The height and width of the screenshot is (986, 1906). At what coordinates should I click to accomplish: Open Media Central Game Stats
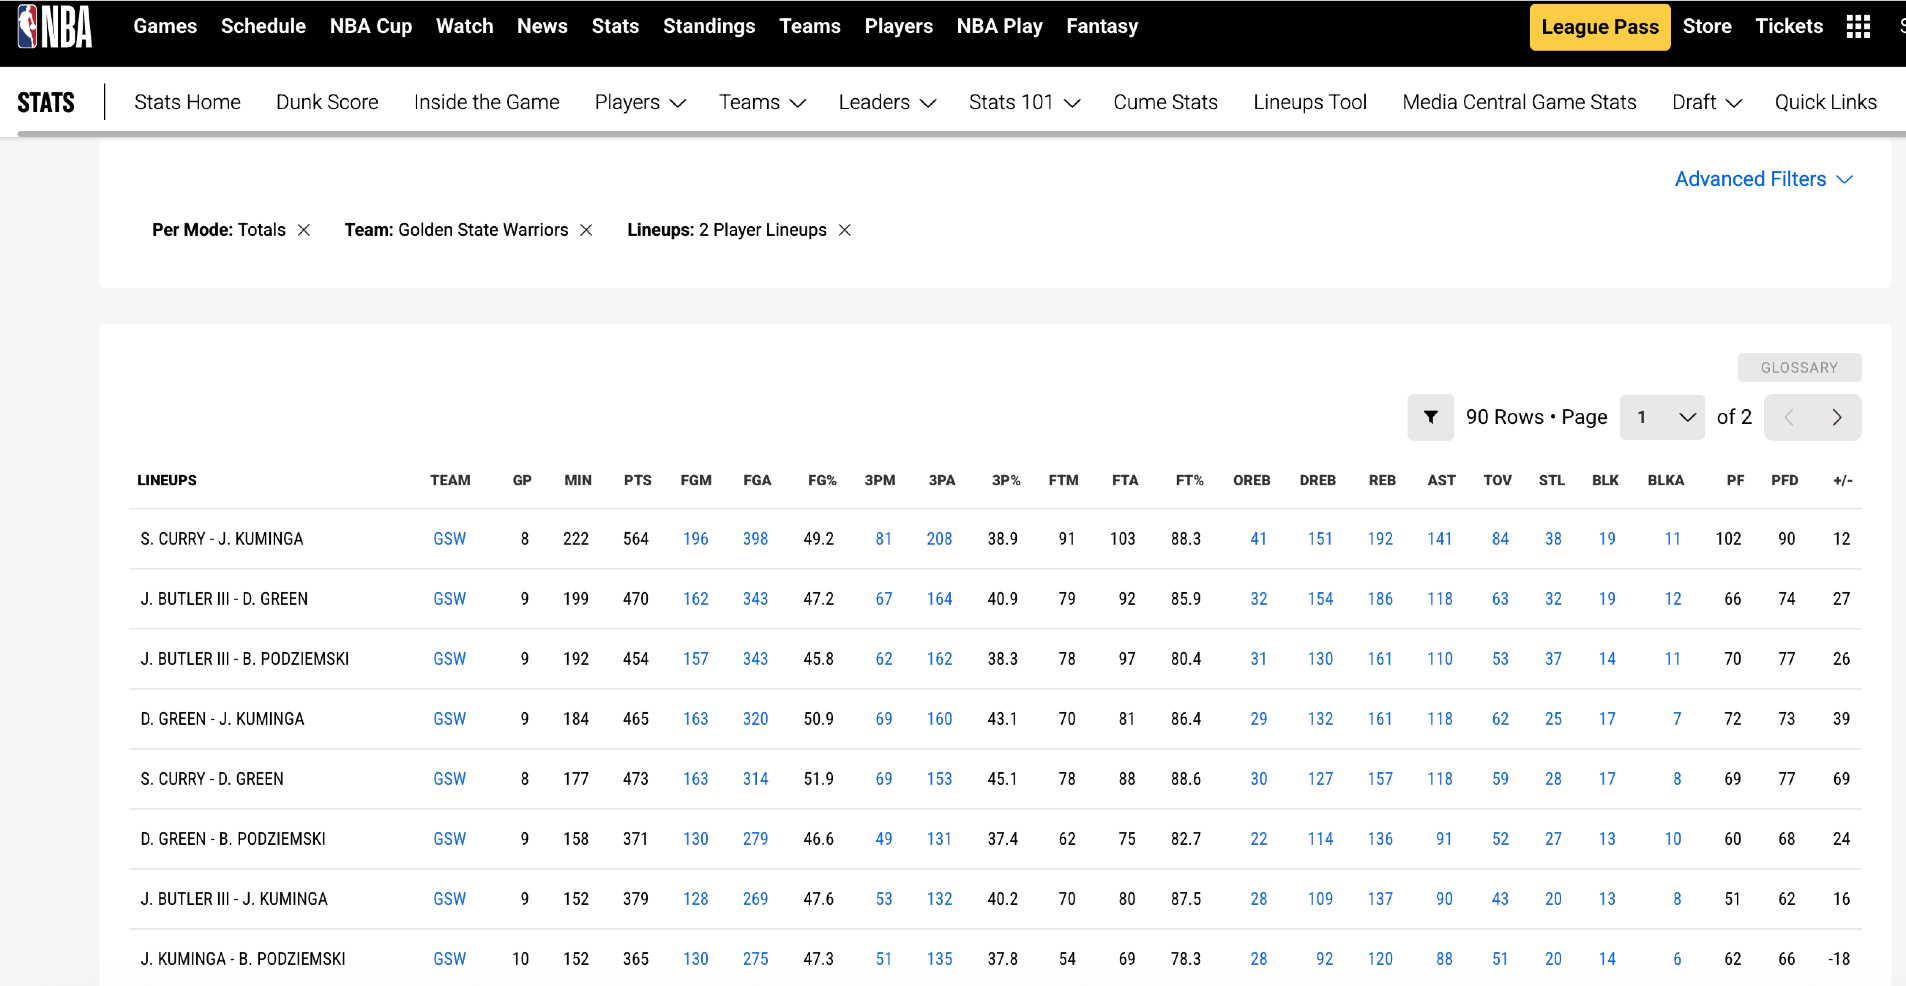tap(1519, 102)
